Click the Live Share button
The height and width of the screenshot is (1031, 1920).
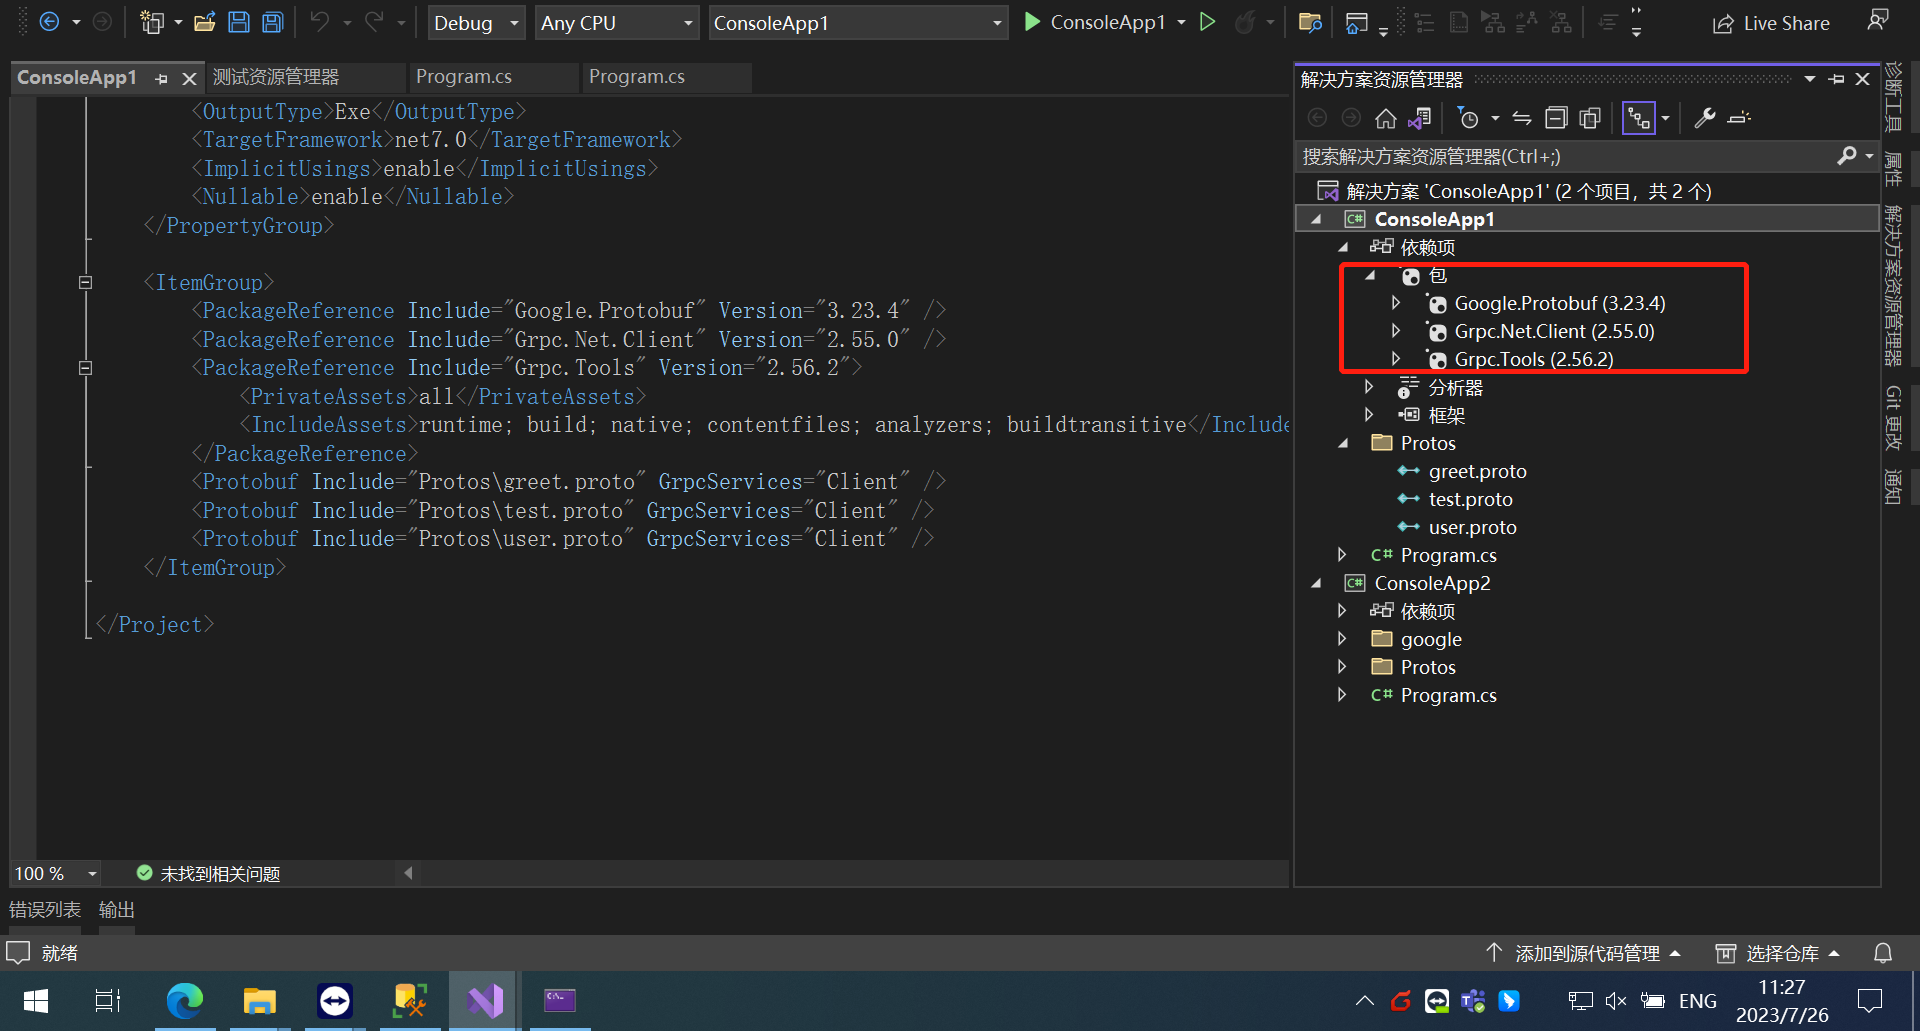click(x=1771, y=23)
